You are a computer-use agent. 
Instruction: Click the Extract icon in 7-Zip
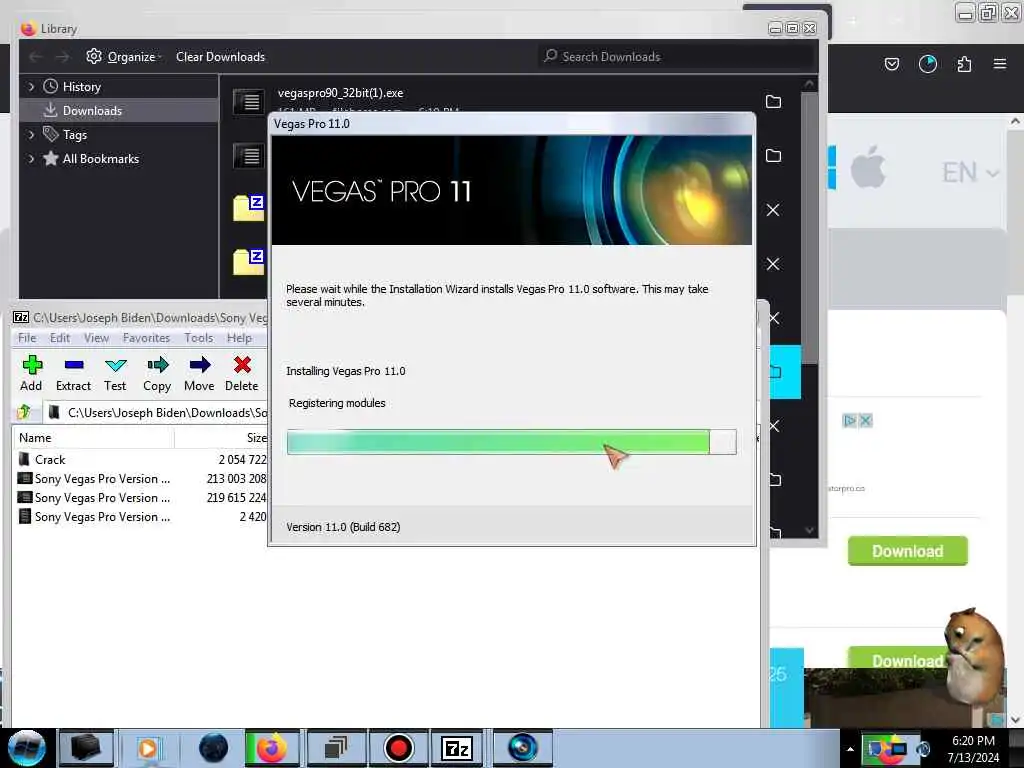(74, 365)
